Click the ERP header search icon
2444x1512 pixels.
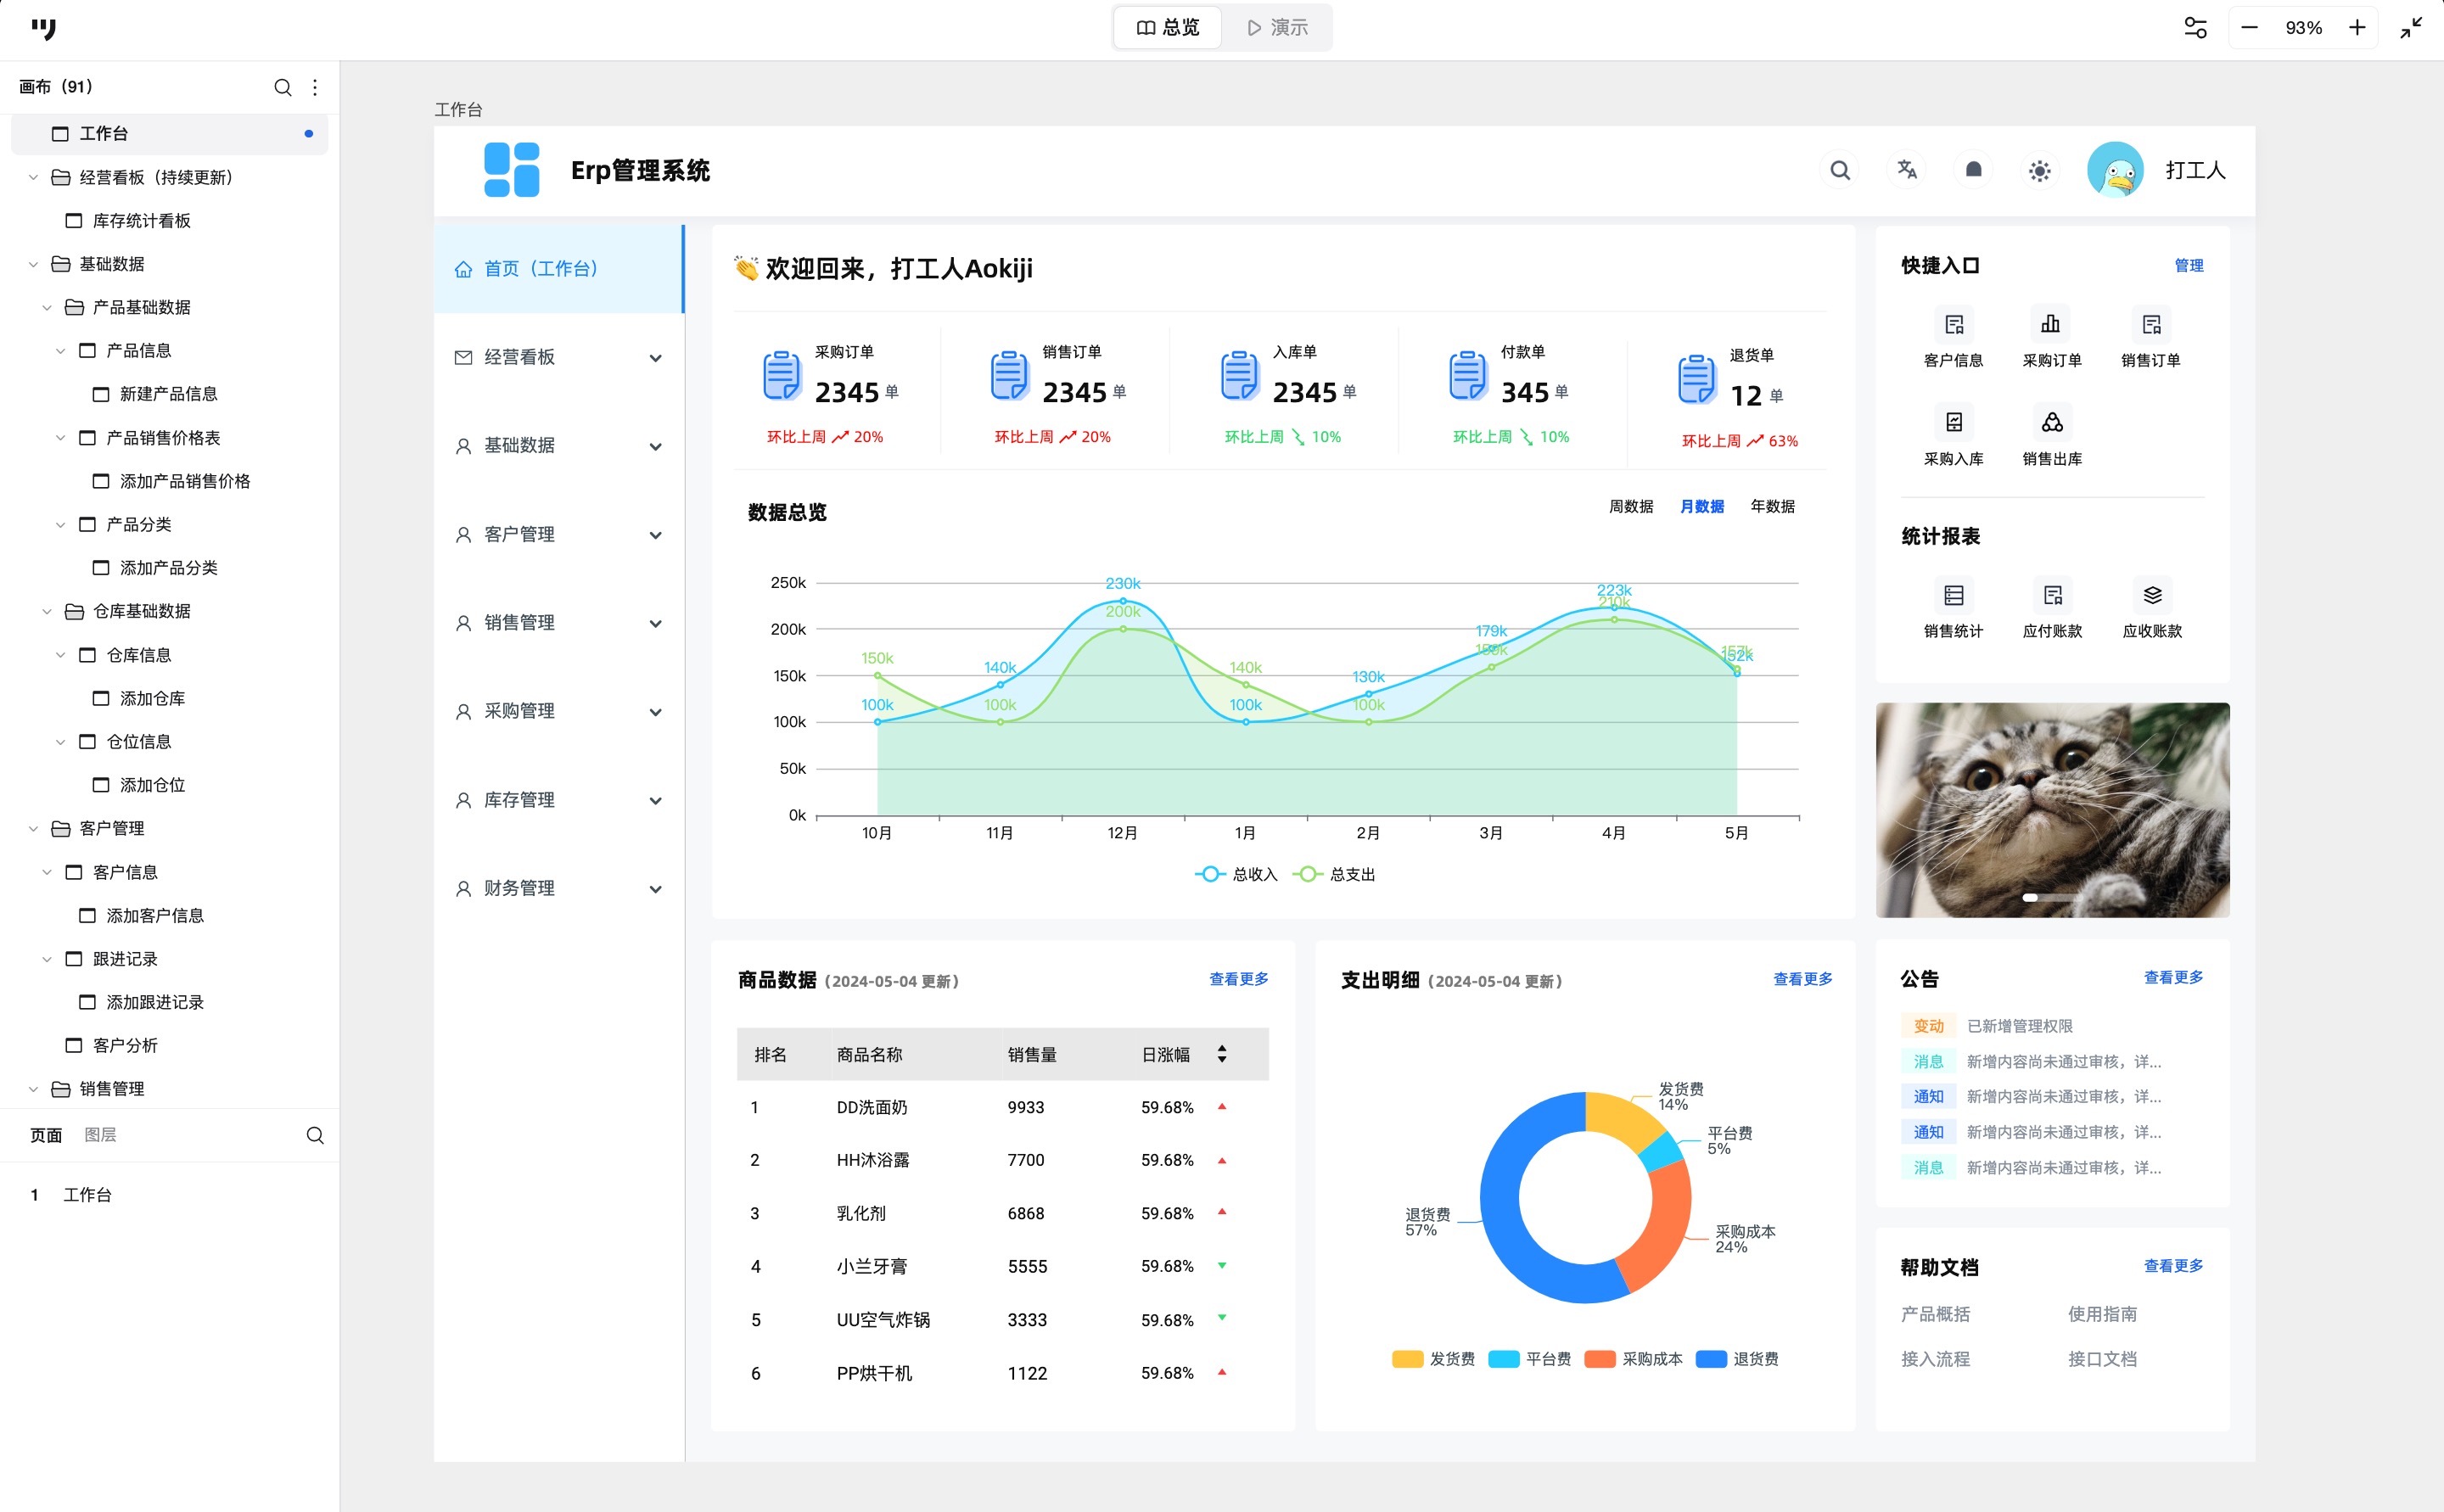1839,170
